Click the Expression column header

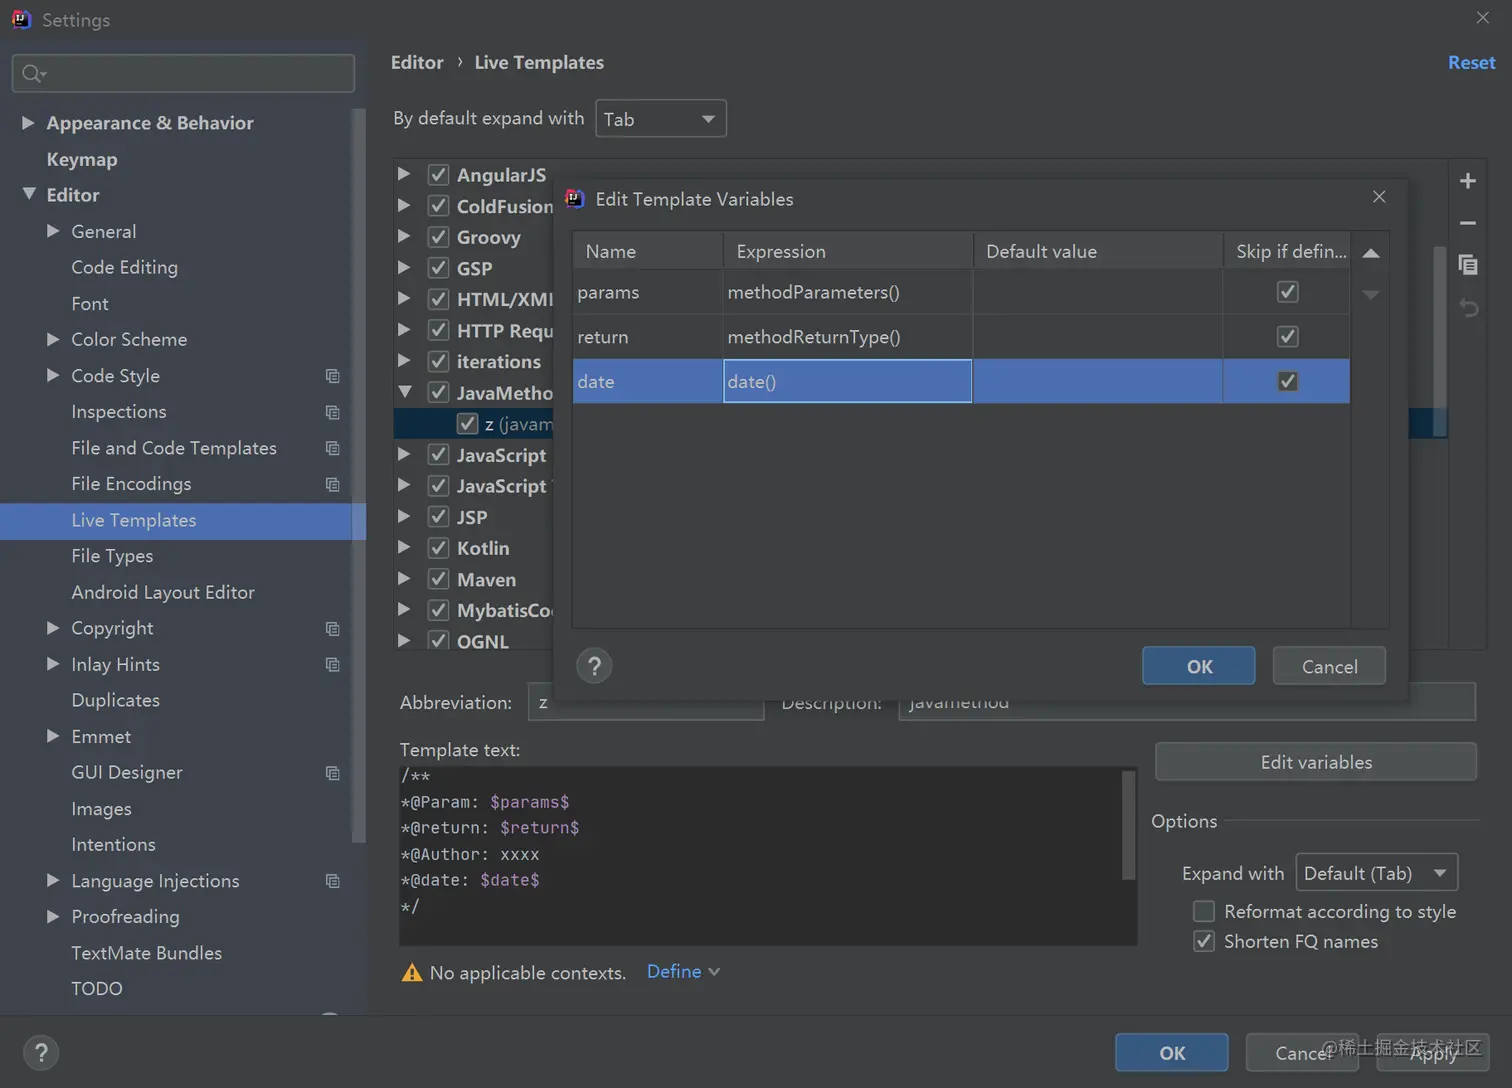pyautogui.click(x=848, y=251)
